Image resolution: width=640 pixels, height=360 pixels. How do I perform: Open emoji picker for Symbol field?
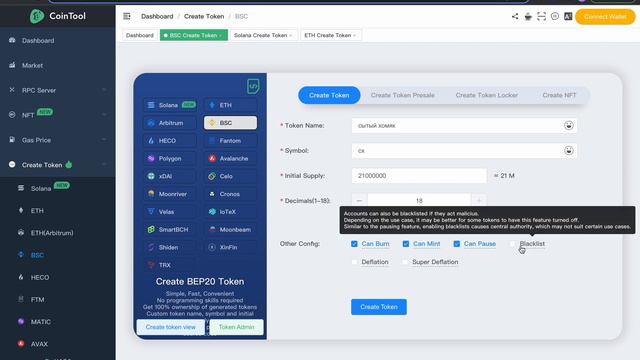coord(569,151)
